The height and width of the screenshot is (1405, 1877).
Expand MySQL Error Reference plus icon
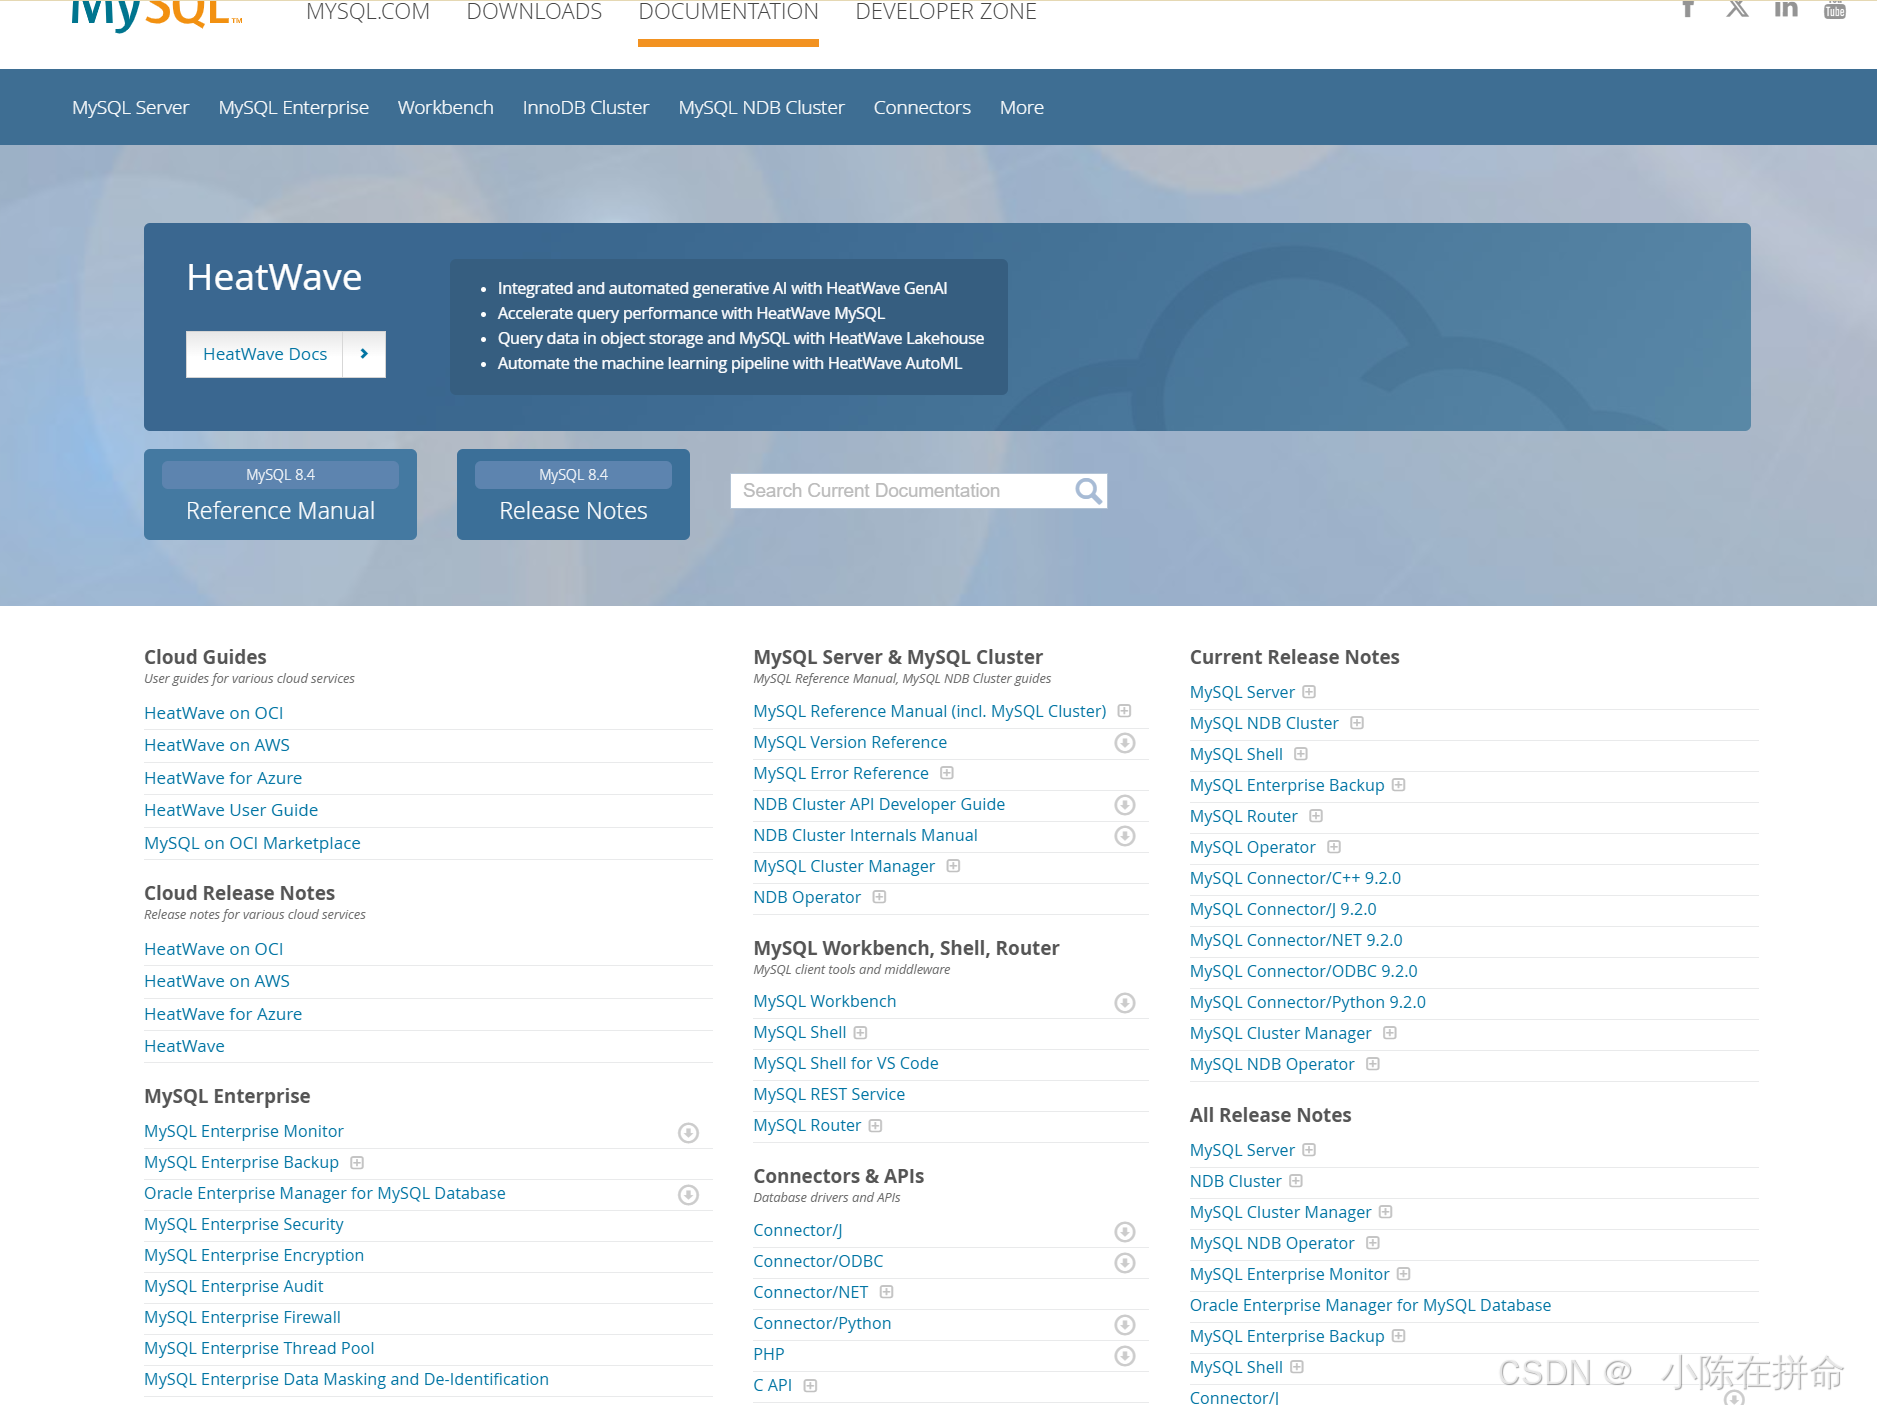[947, 773]
